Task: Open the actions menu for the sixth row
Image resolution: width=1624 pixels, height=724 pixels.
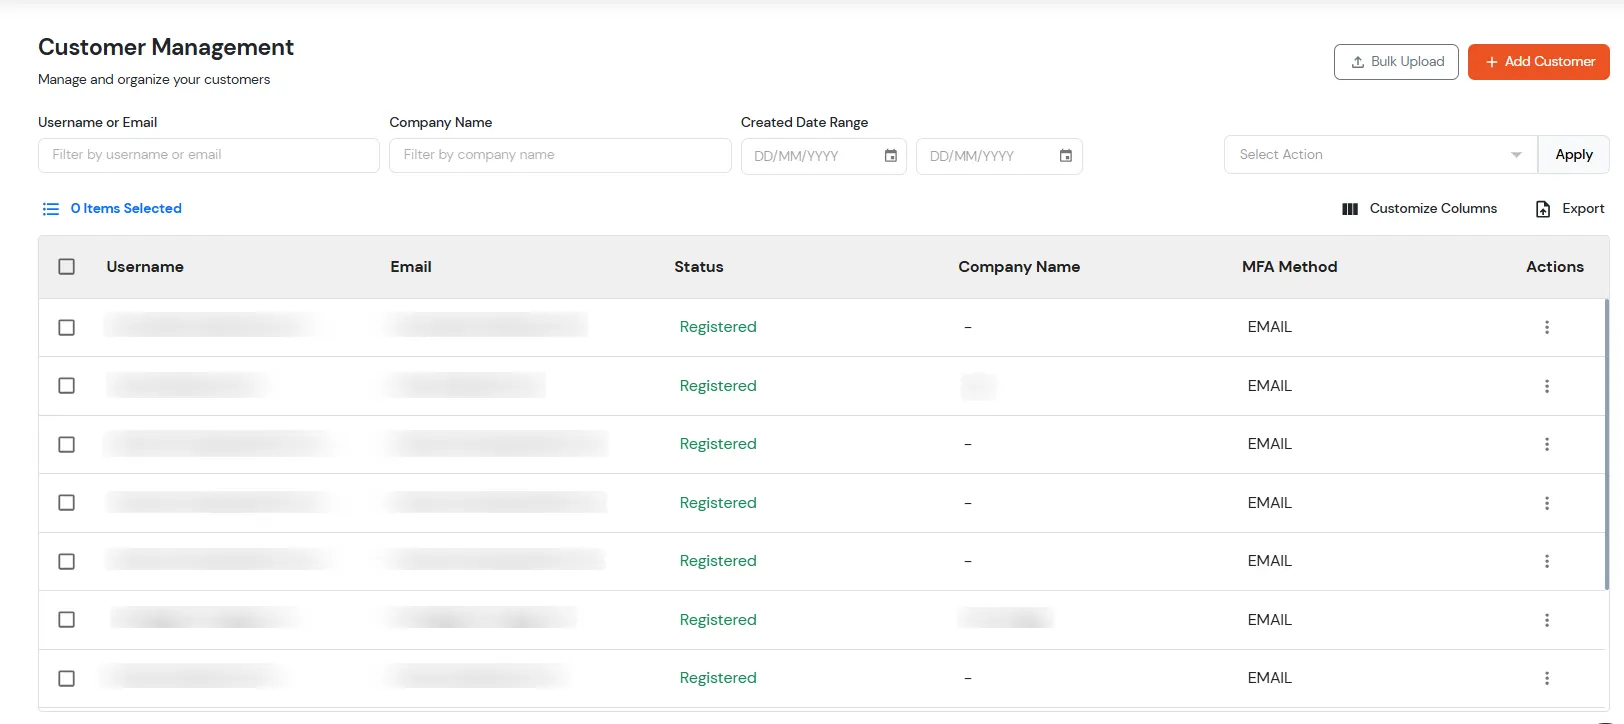Action: pos(1547,620)
